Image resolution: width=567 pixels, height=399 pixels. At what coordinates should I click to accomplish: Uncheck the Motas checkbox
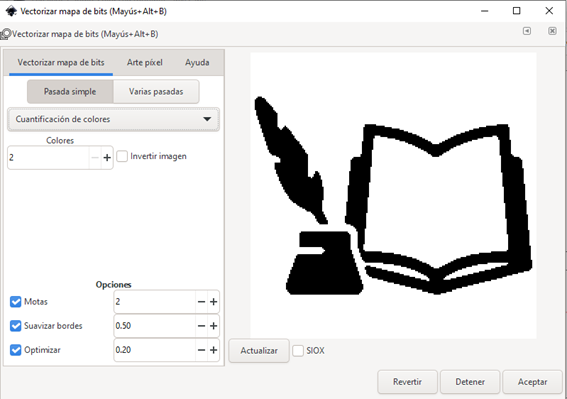tap(16, 302)
